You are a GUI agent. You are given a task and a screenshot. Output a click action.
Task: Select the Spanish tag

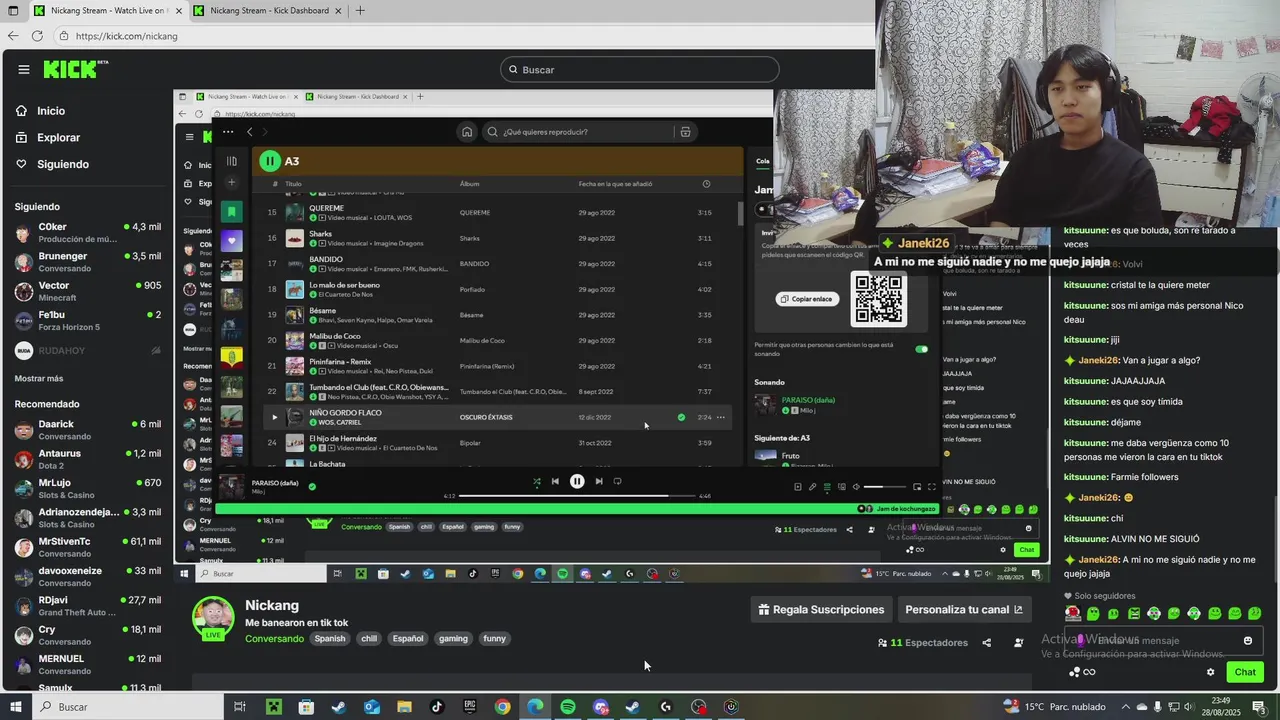pyautogui.click(x=329, y=638)
